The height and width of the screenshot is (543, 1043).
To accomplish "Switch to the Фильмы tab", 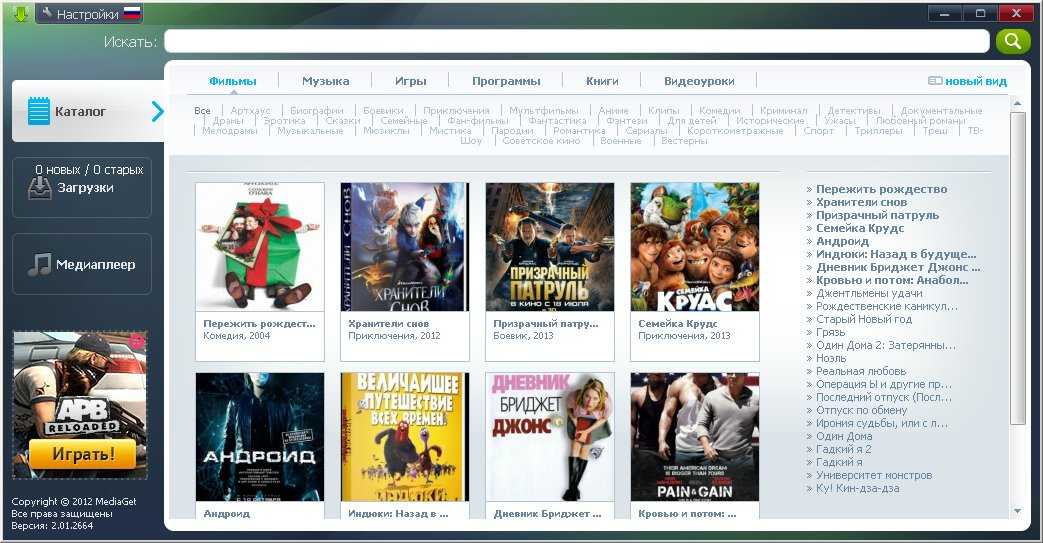I will [232, 81].
